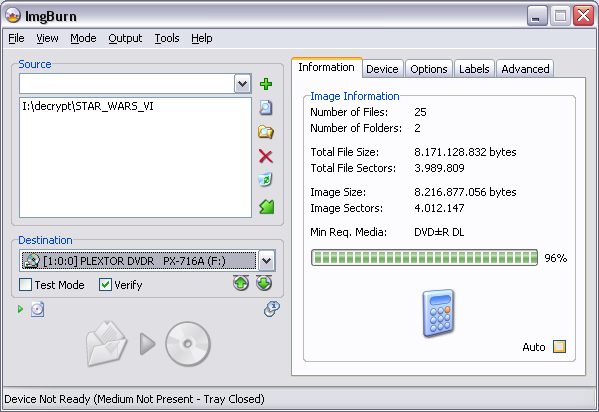Toggle the Auto calculate checkbox
Image resolution: width=599 pixels, height=412 pixels.
click(x=559, y=347)
